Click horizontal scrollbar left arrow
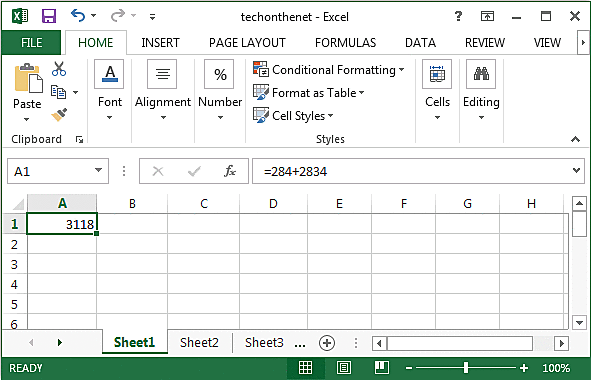The height and width of the screenshot is (380, 591). coord(379,343)
